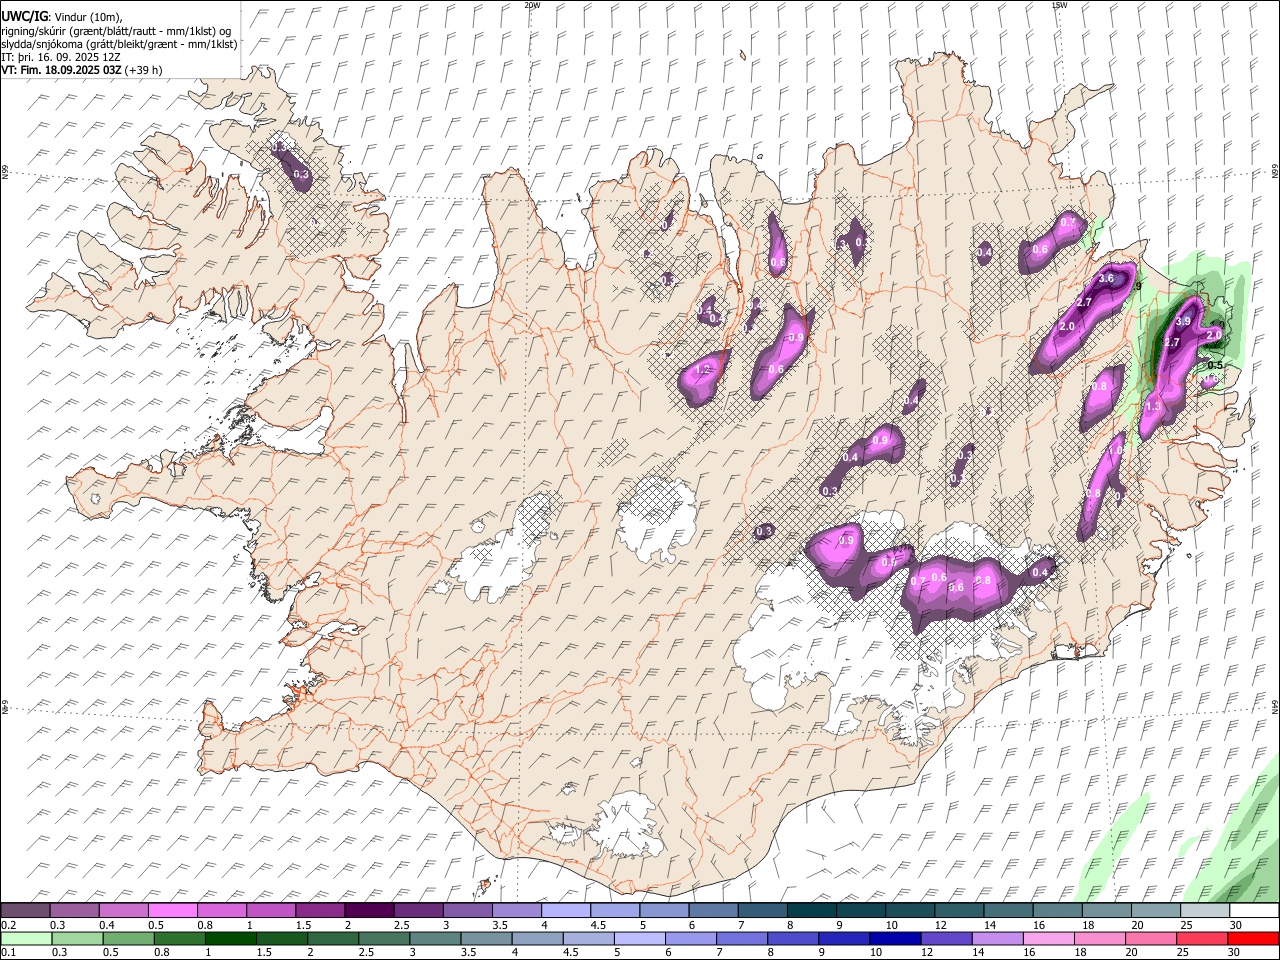Screen dimensions: 1280x960
Task: Select the darkest purple 2 mm snow swatch
Action: click(x=369, y=910)
